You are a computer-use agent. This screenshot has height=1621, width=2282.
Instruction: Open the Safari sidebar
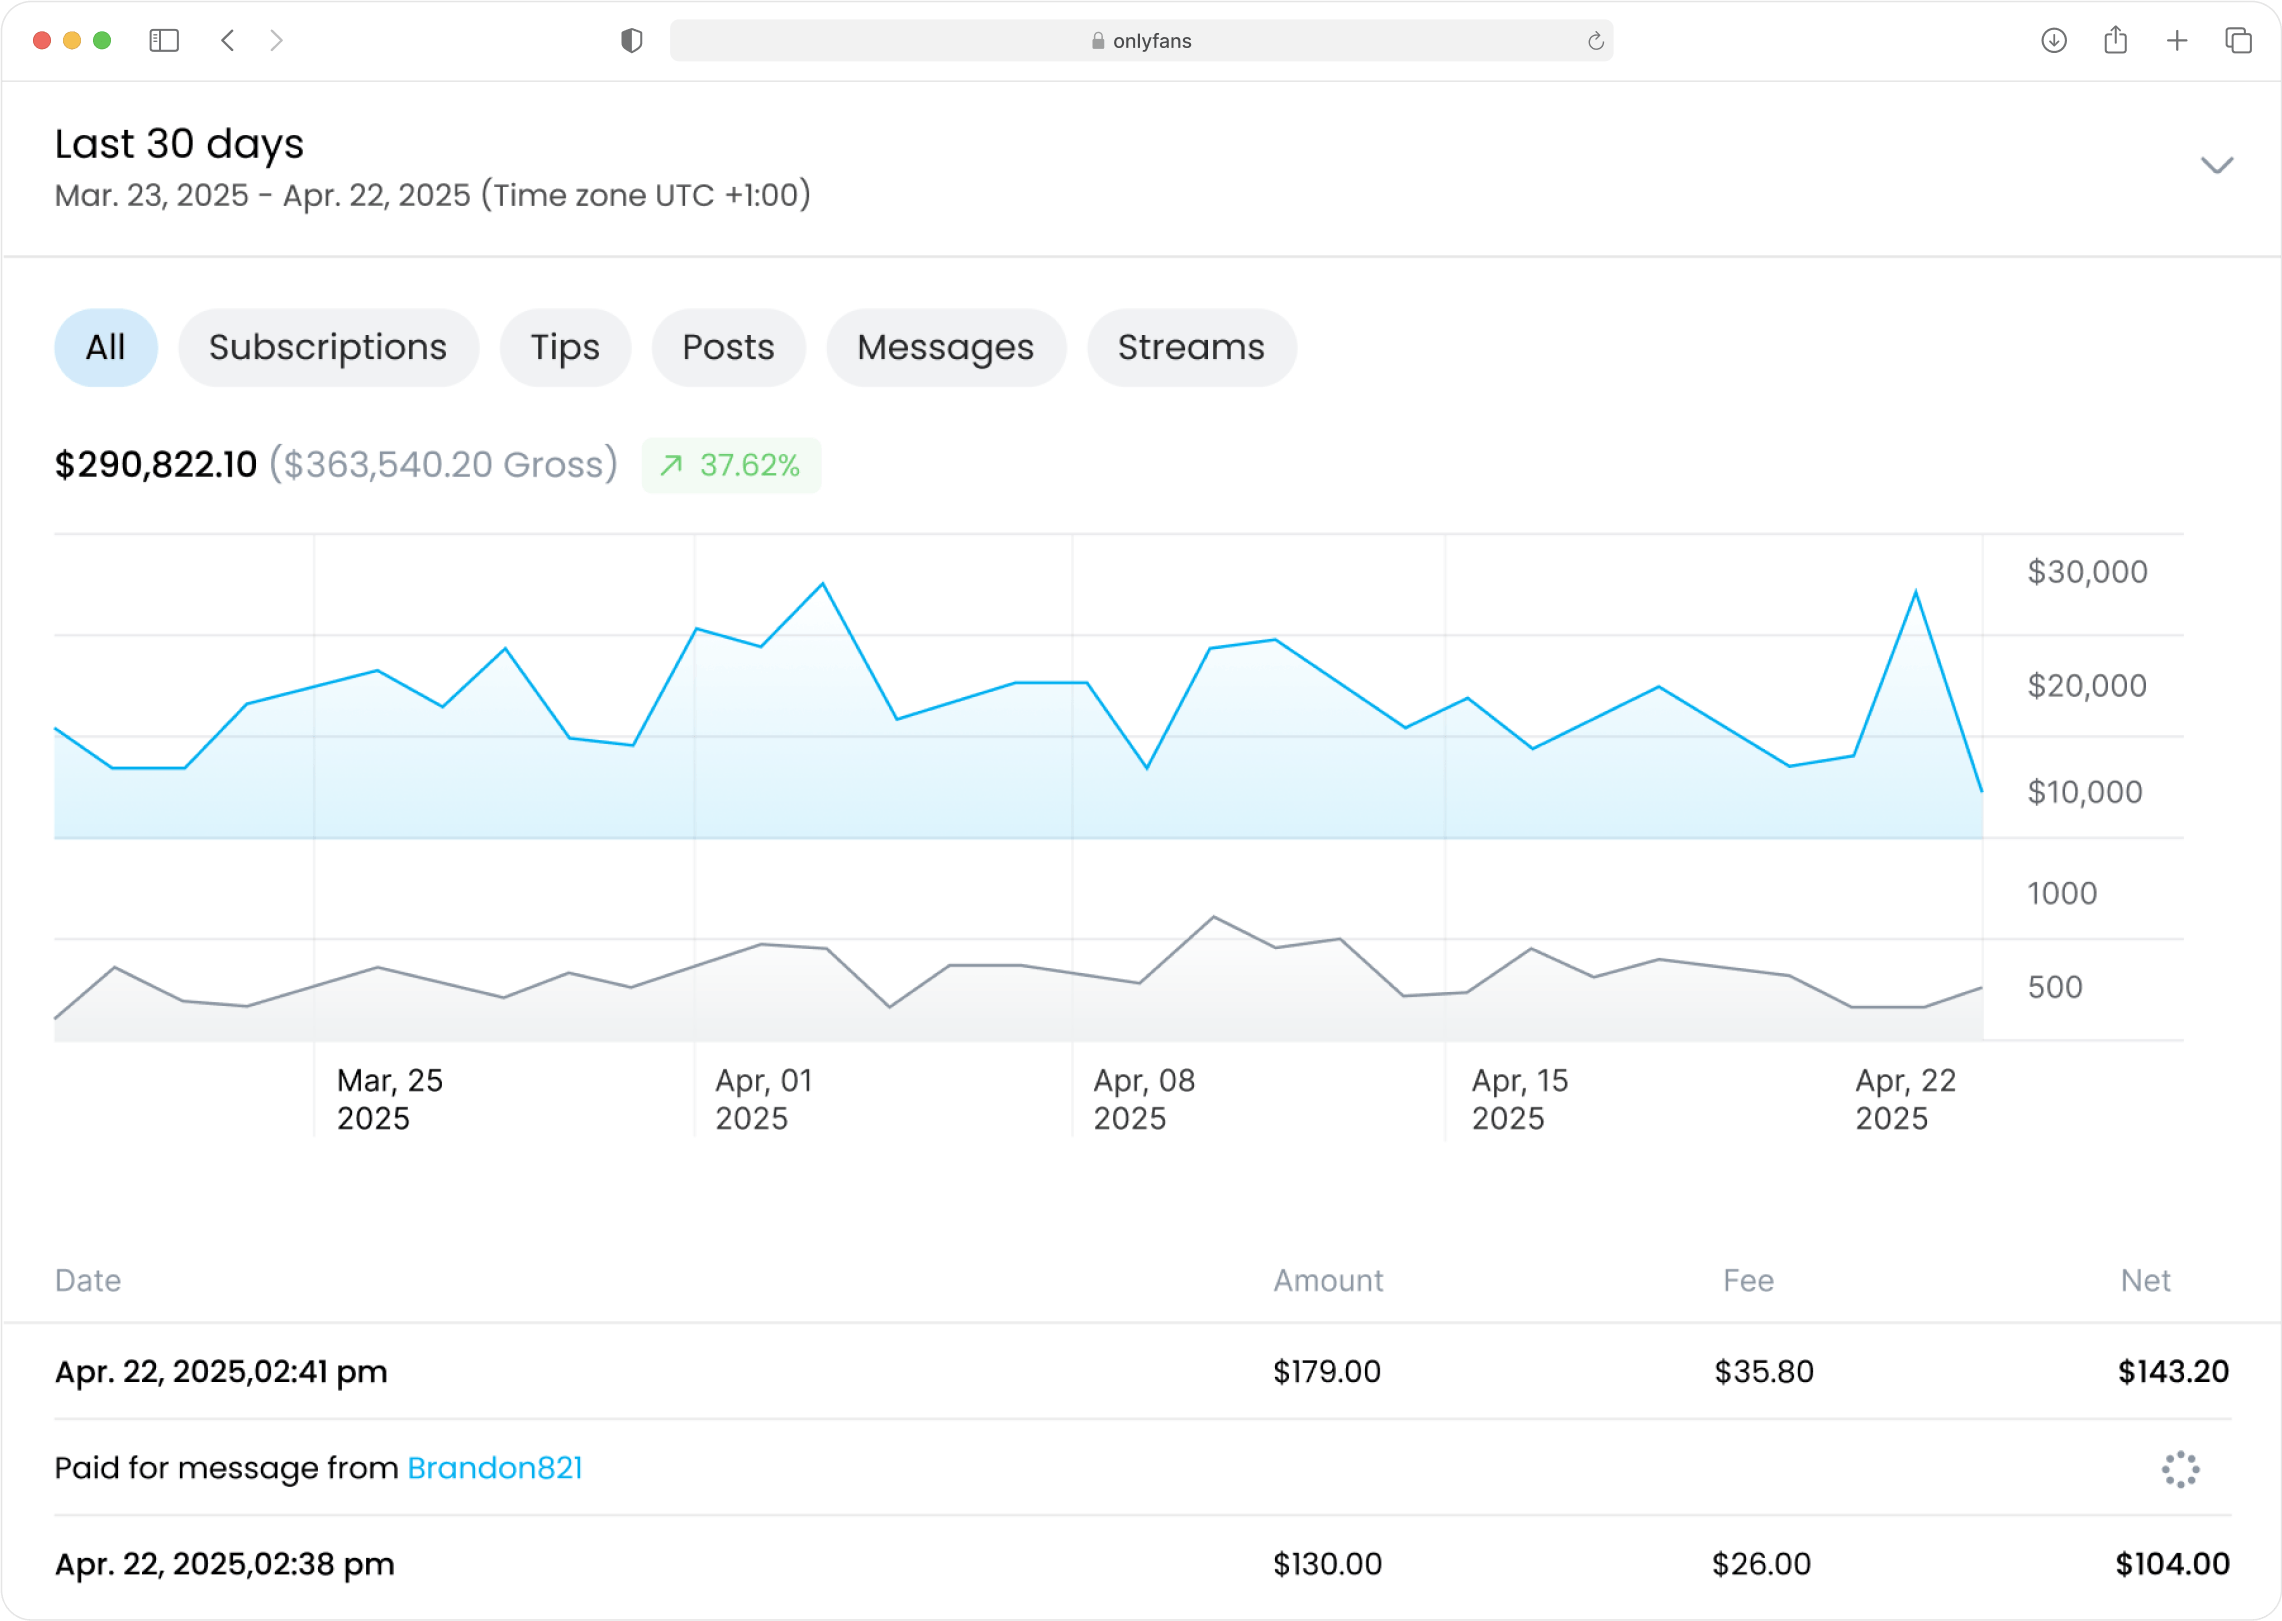pos(165,41)
